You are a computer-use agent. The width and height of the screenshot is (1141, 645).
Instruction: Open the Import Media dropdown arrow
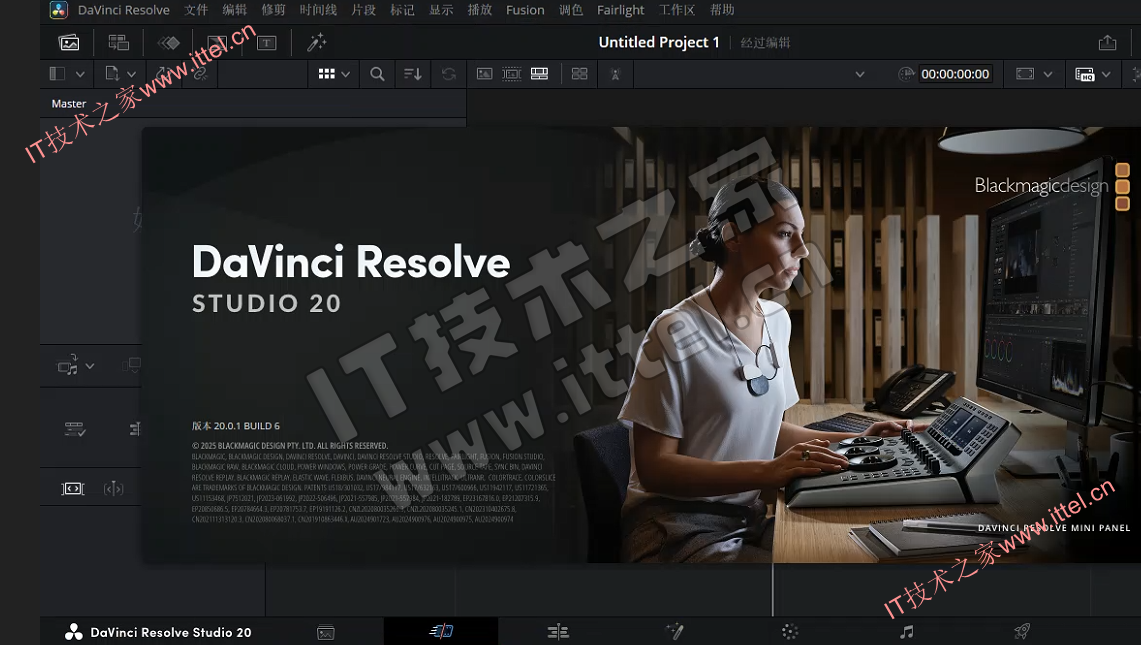coord(132,74)
